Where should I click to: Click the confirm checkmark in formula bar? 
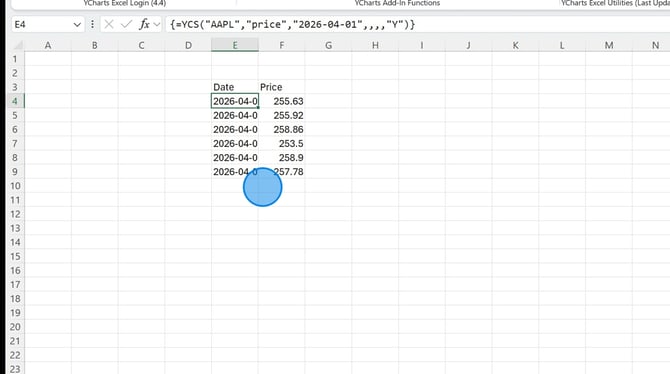126,24
